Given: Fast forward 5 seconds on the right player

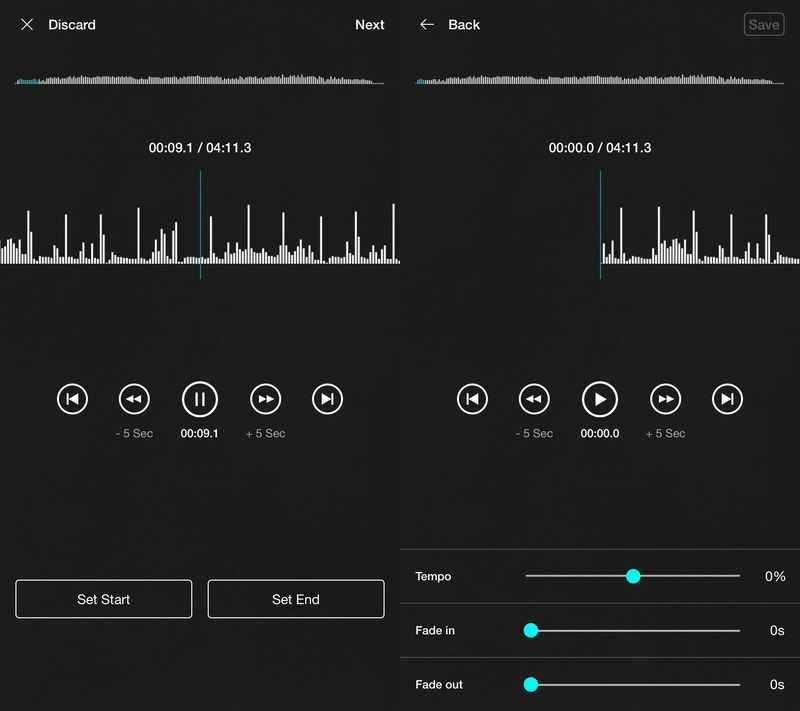Looking at the screenshot, I should (x=665, y=399).
